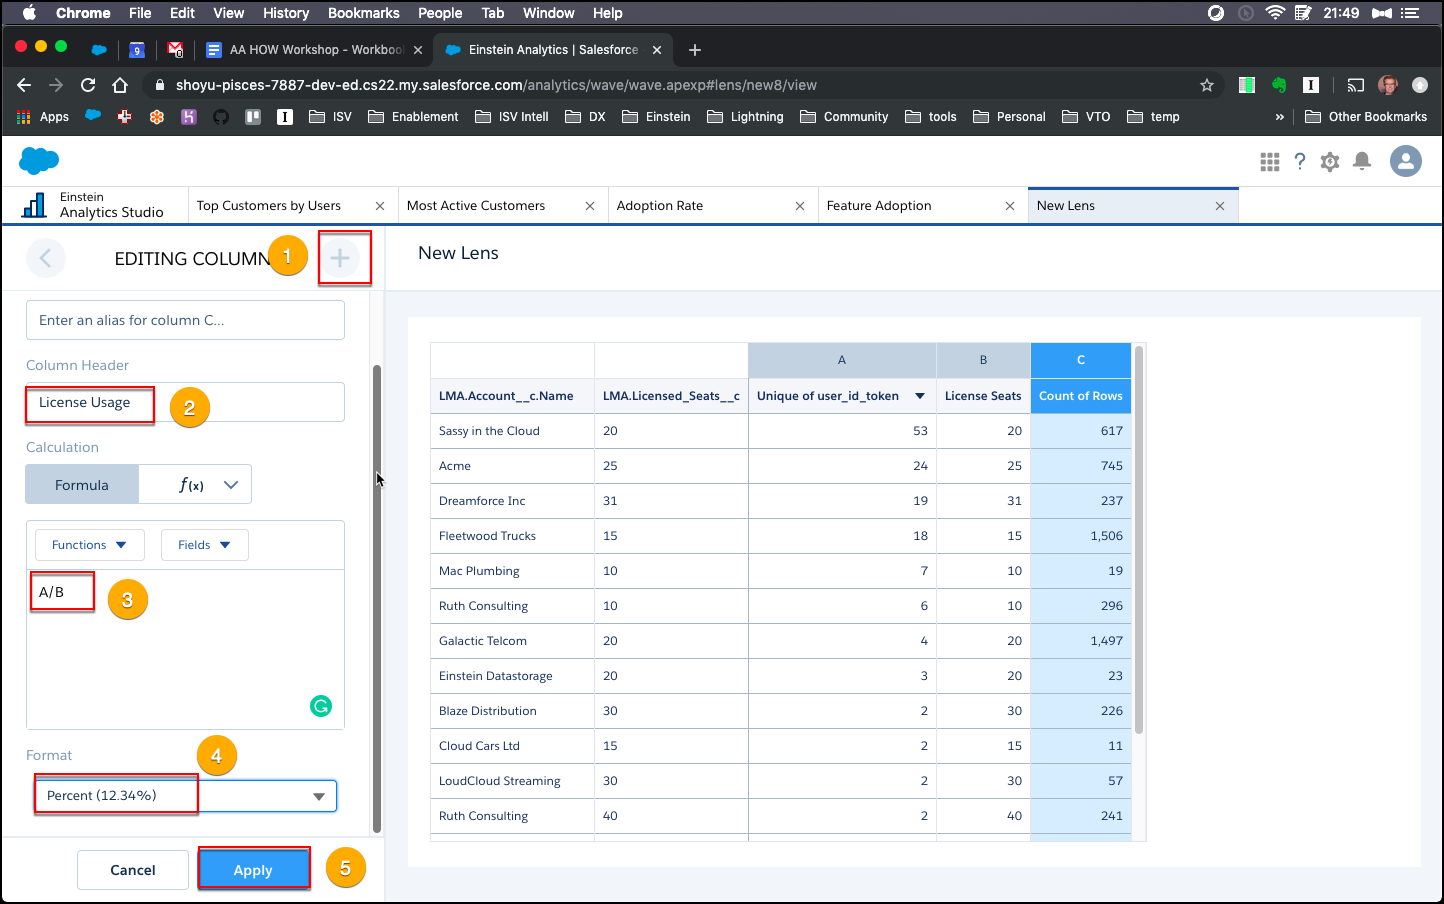The width and height of the screenshot is (1444, 904).
Task: Select the Formula calculation mode
Action: tap(82, 485)
